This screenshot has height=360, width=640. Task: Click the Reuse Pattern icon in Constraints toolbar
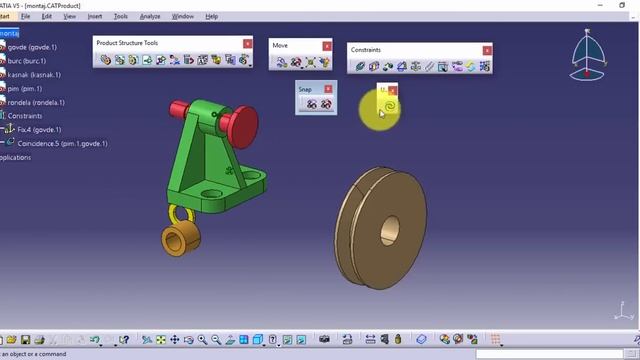pos(484,66)
